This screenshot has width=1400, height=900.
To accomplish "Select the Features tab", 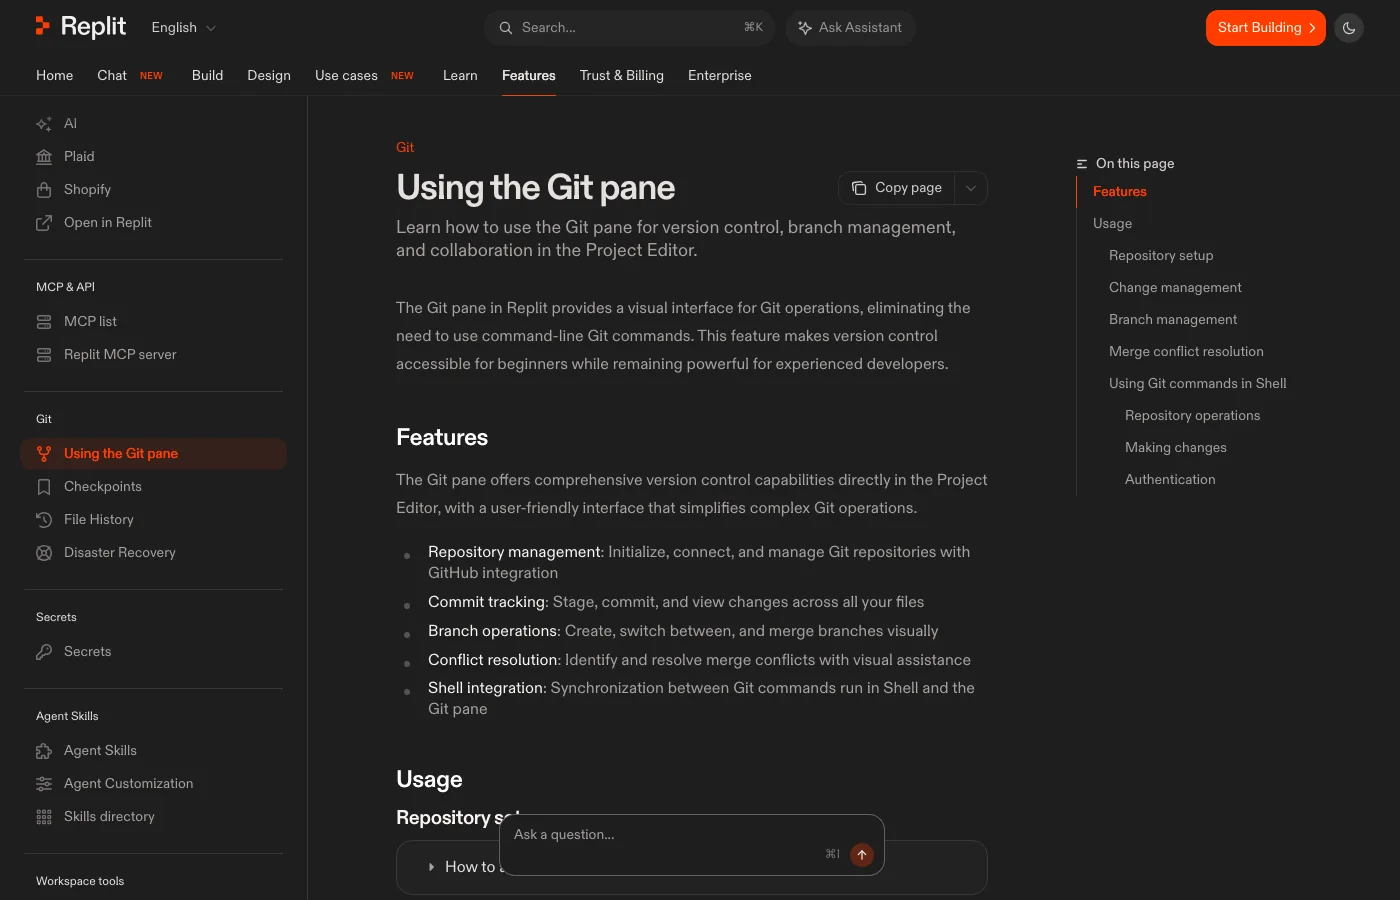I will (529, 75).
